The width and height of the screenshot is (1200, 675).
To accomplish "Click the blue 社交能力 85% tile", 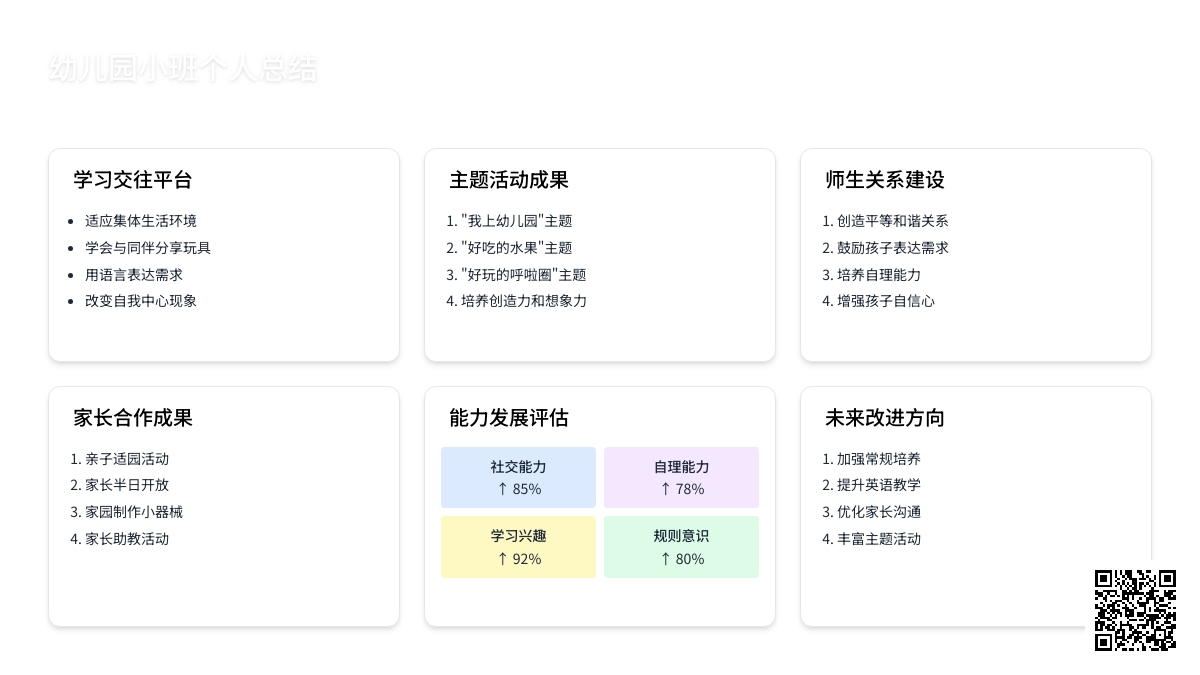I will tap(518, 478).
